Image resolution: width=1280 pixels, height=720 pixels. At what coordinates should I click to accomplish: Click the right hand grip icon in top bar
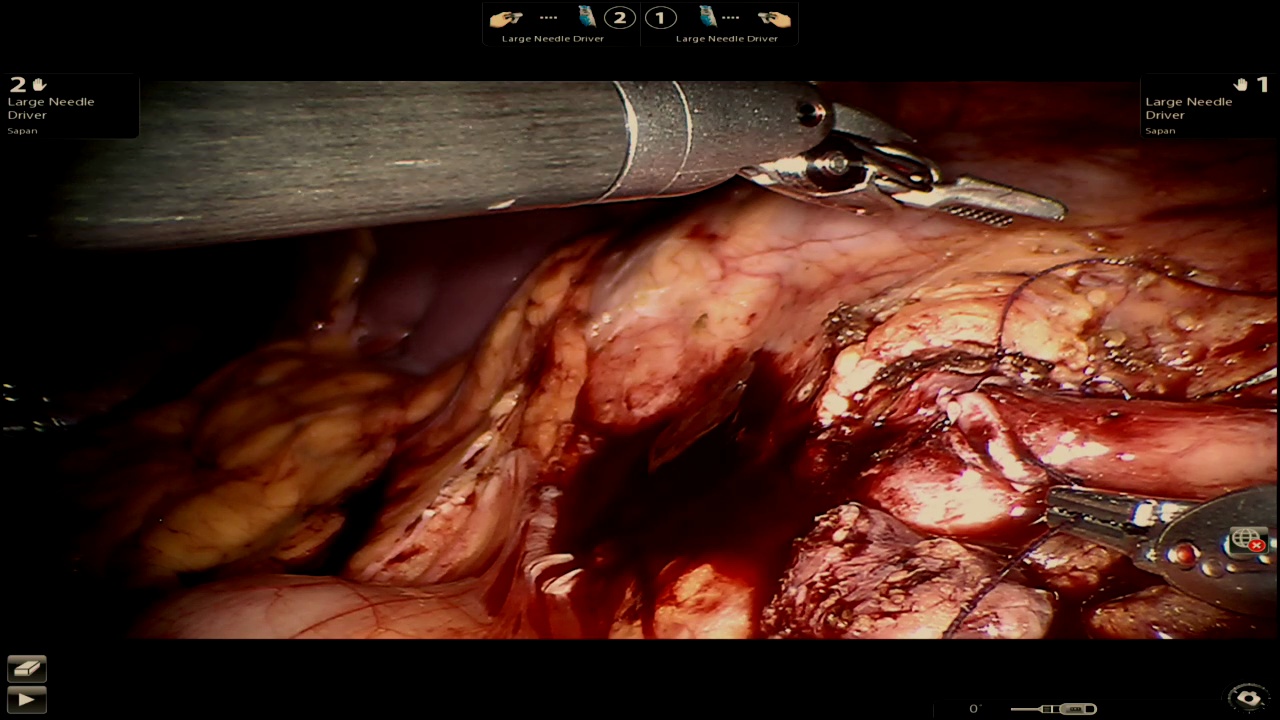pyautogui.click(x=774, y=17)
